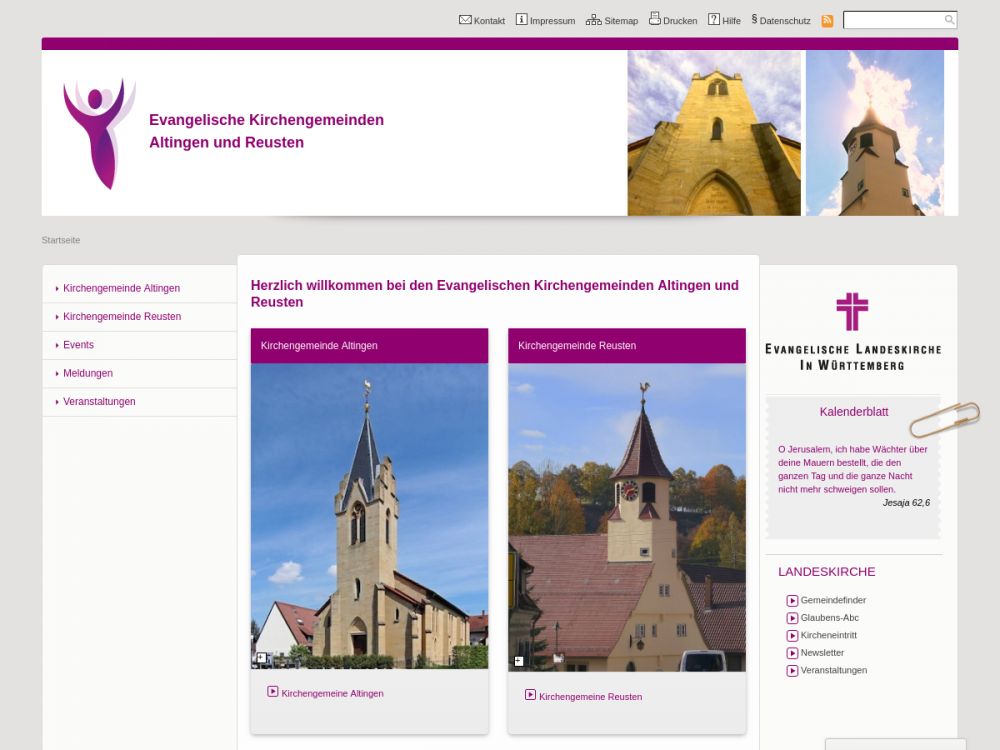Click the Sitemap hierarchy icon
This screenshot has width=1000, height=750.
593,19
